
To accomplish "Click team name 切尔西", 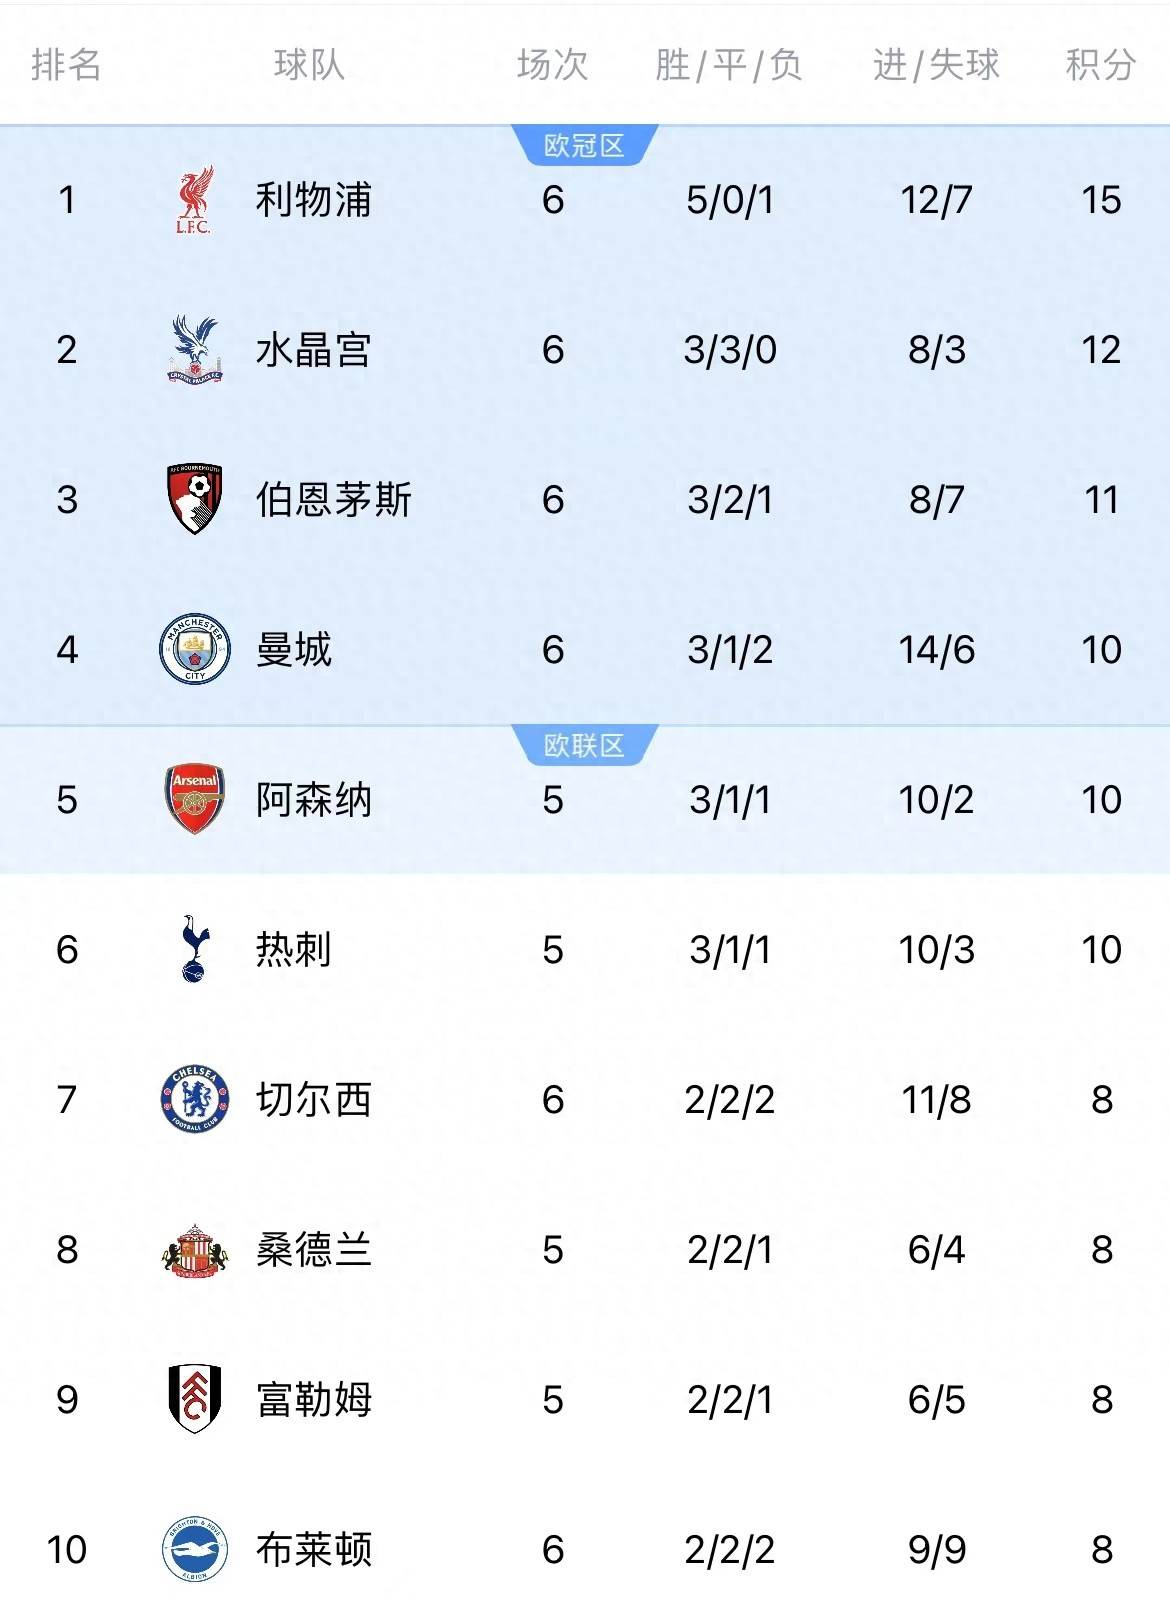I will [x=313, y=1100].
